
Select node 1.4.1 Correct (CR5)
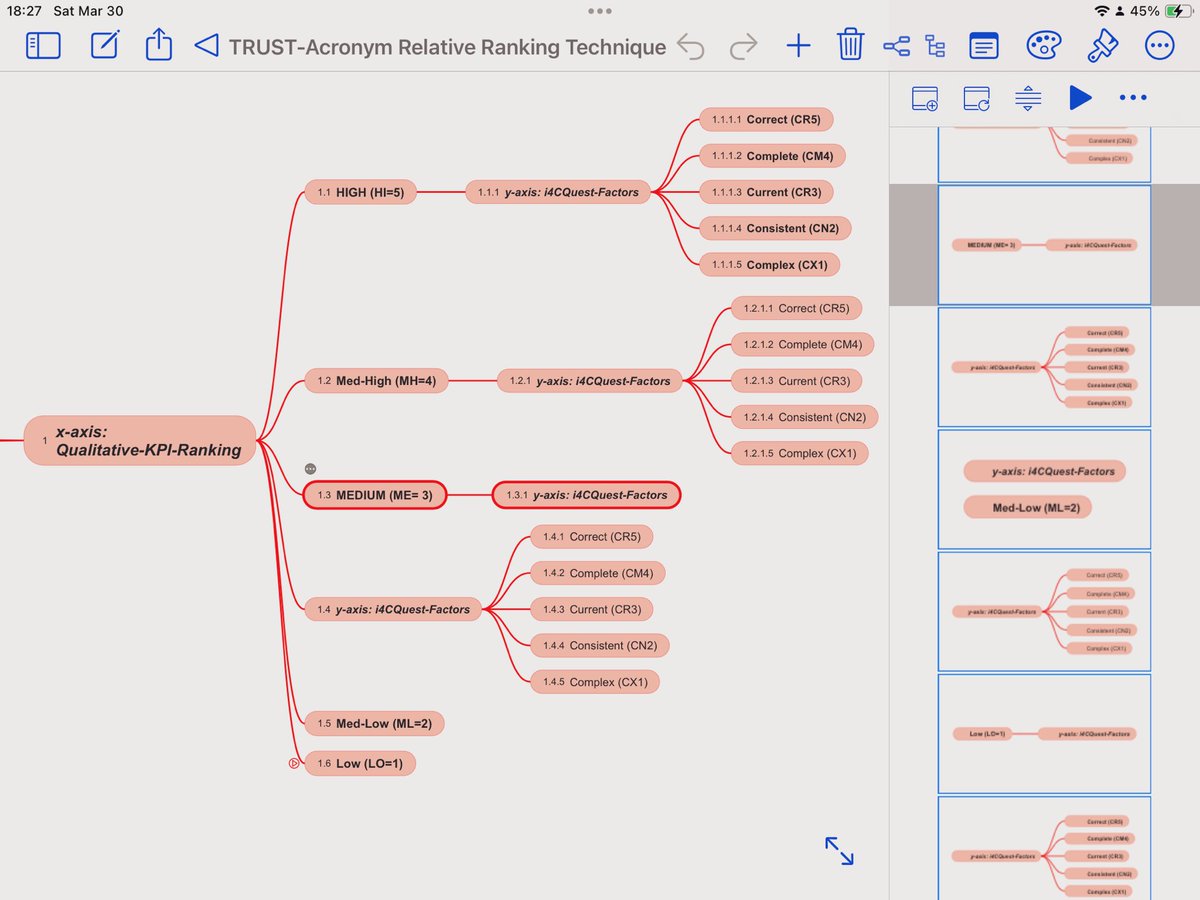click(x=591, y=537)
